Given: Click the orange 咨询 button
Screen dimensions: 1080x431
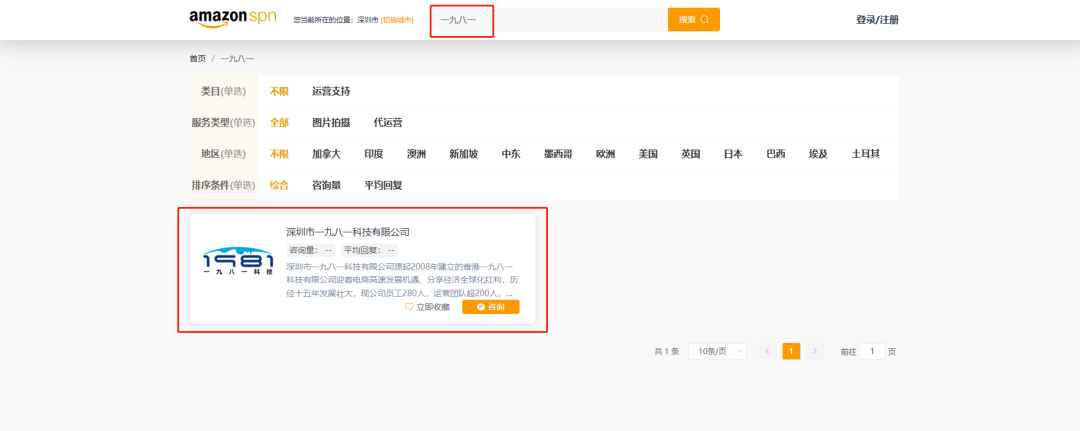Looking at the screenshot, I should pos(490,307).
